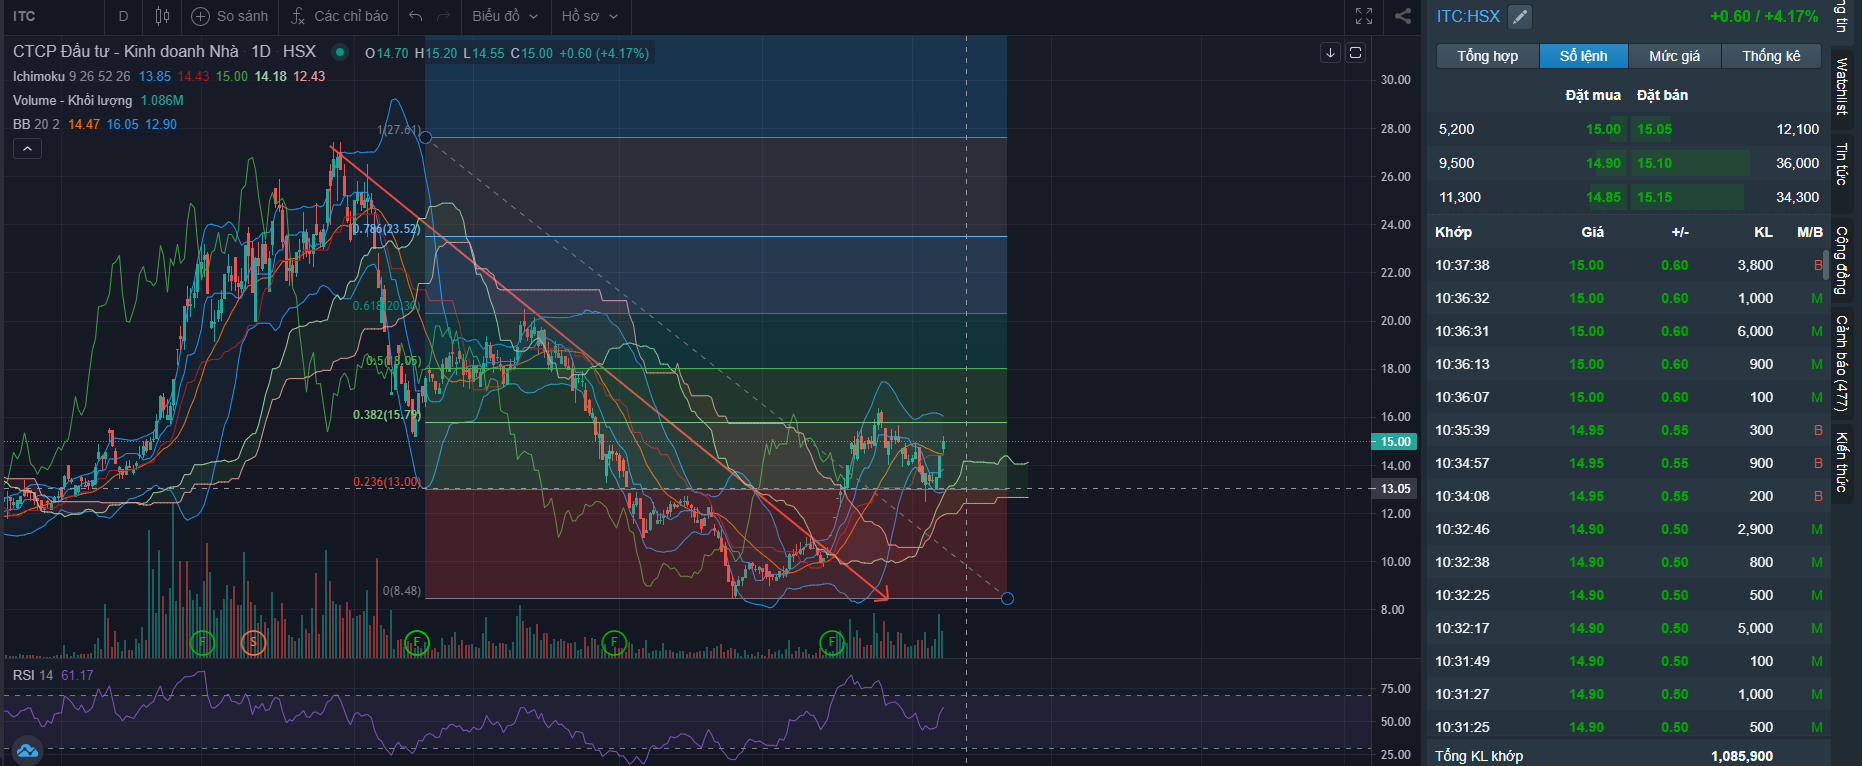This screenshot has width=1862, height=766.
Task: Switch to the Tổng hợp tab
Action: (1487, 56)
